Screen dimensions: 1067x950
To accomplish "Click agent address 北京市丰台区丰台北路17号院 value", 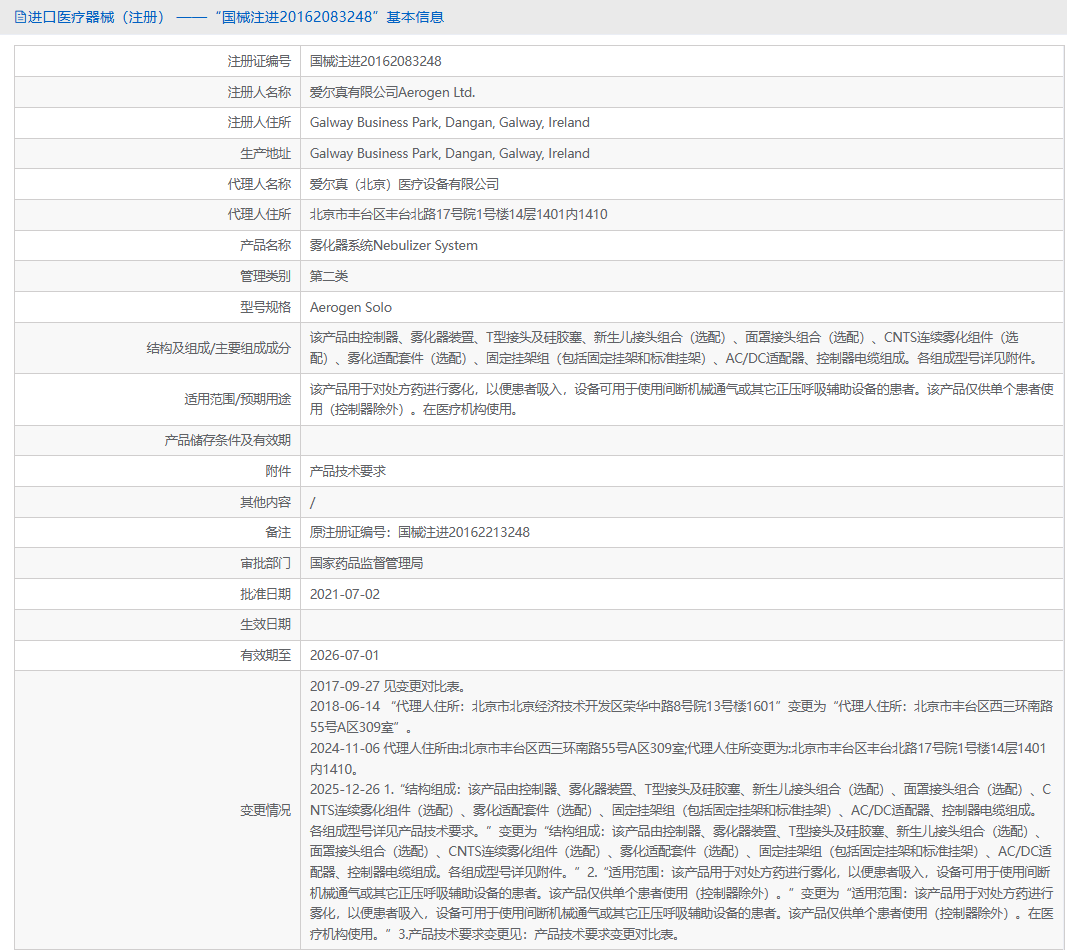I will click(459, 214).
